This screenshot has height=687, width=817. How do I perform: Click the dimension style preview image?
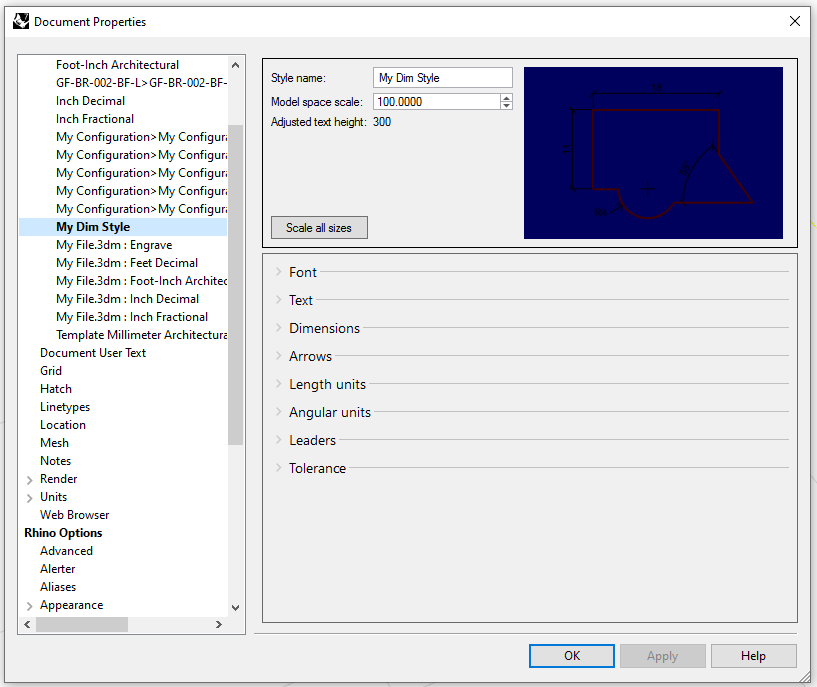(653, 153)
